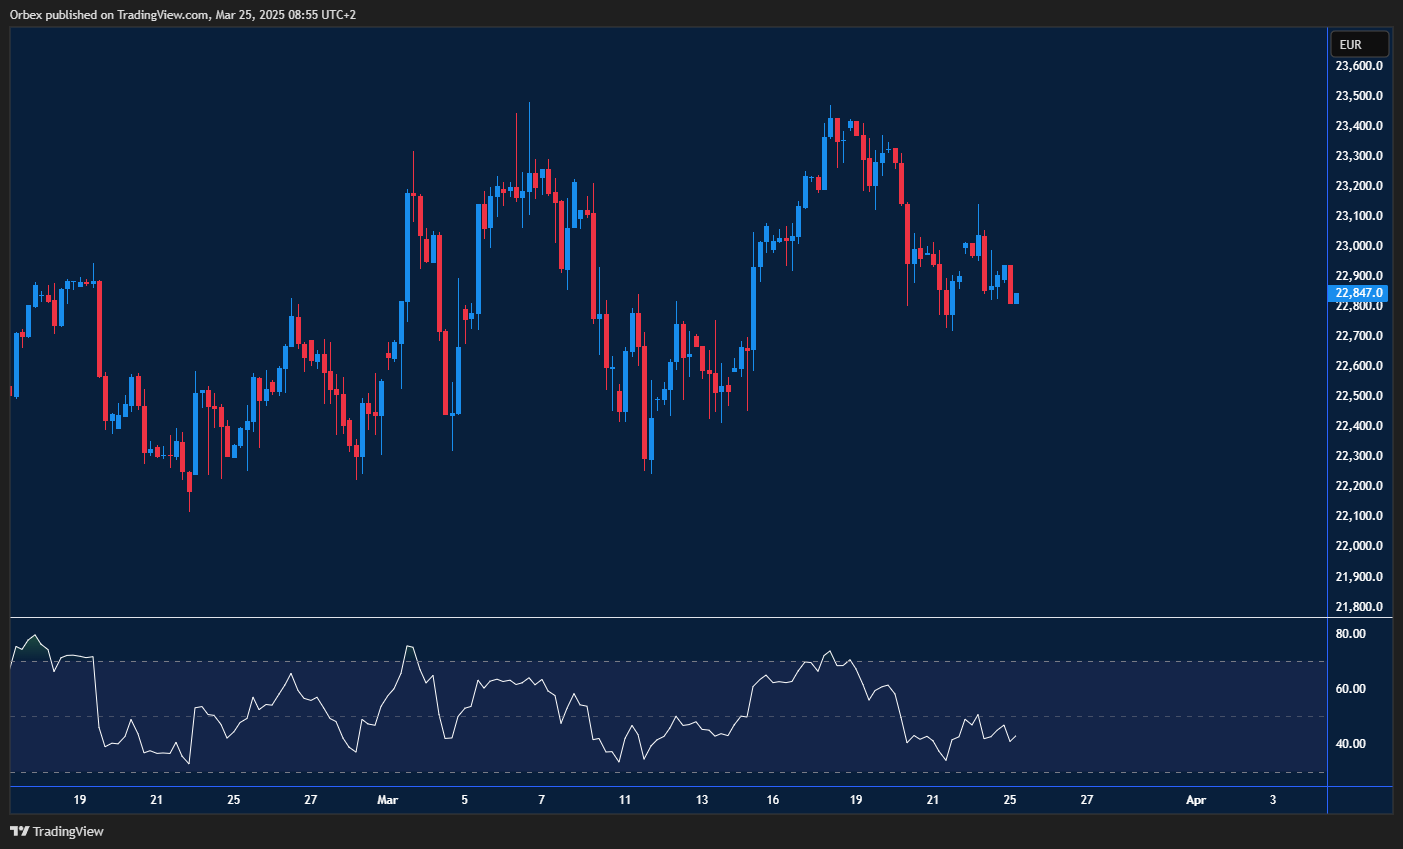Select the 23,600.0 value on the price scale
Screen dimensions: 1403x849
click(1358, 65)
